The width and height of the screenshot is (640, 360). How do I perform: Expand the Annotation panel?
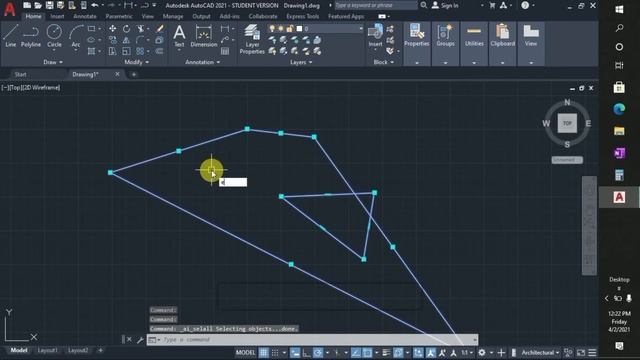(202, 62)
